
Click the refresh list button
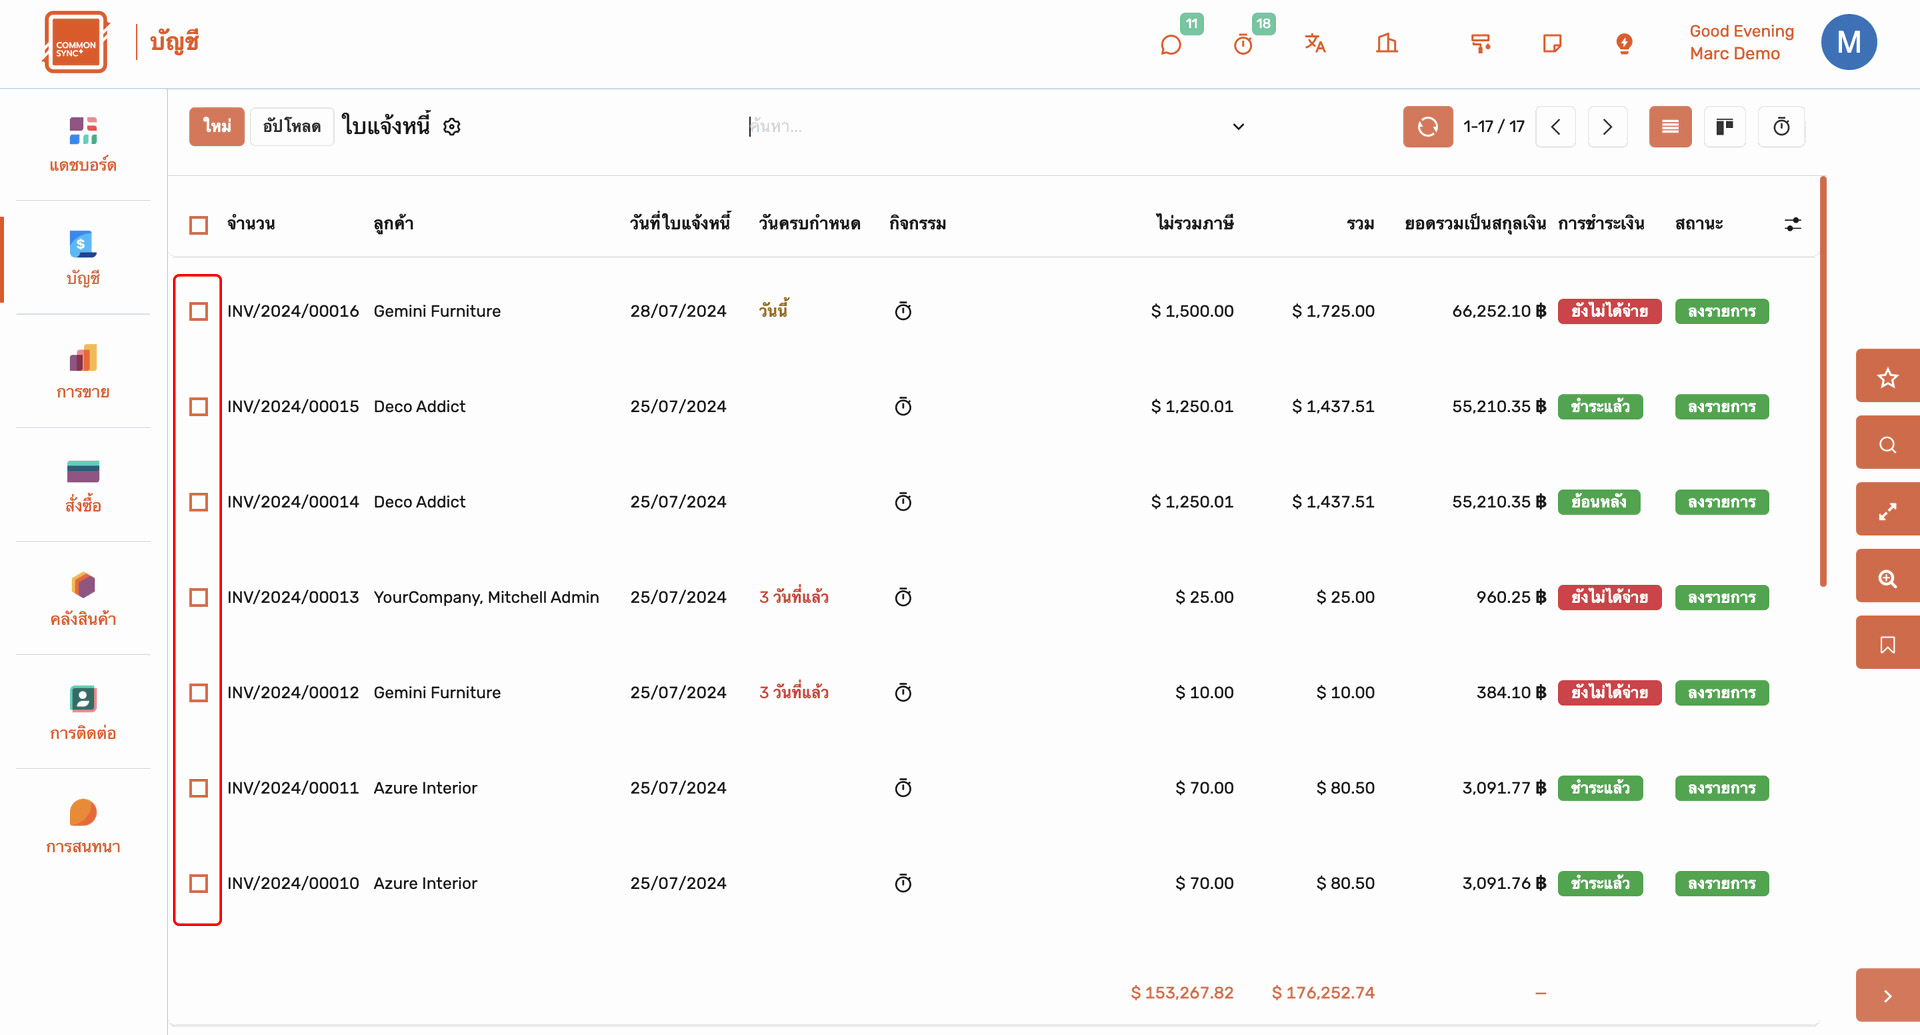(x=1427, y=127)
